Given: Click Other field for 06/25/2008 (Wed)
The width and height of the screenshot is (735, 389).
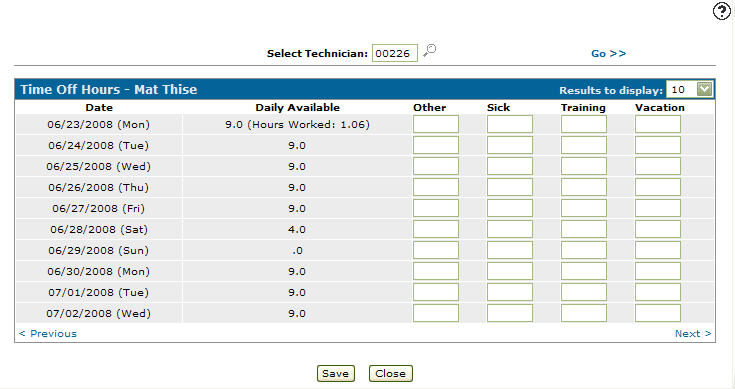Looking at the screenshot, I should pos(436,166).
